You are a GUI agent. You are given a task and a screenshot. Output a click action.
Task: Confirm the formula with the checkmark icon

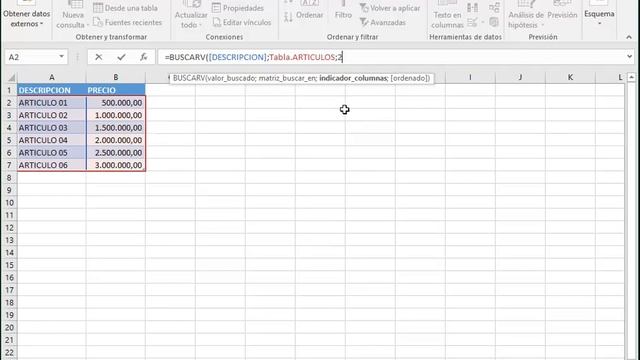click(x=121, y=57)
